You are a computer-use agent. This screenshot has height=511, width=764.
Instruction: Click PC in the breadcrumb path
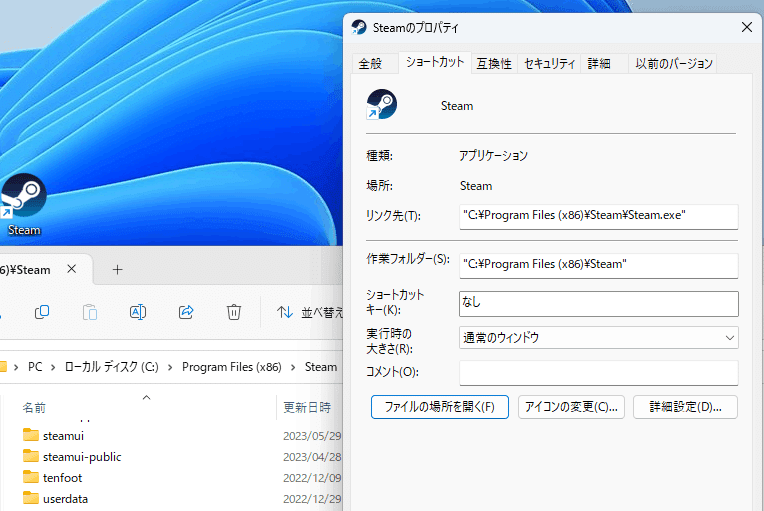click(x=35, y=367)
